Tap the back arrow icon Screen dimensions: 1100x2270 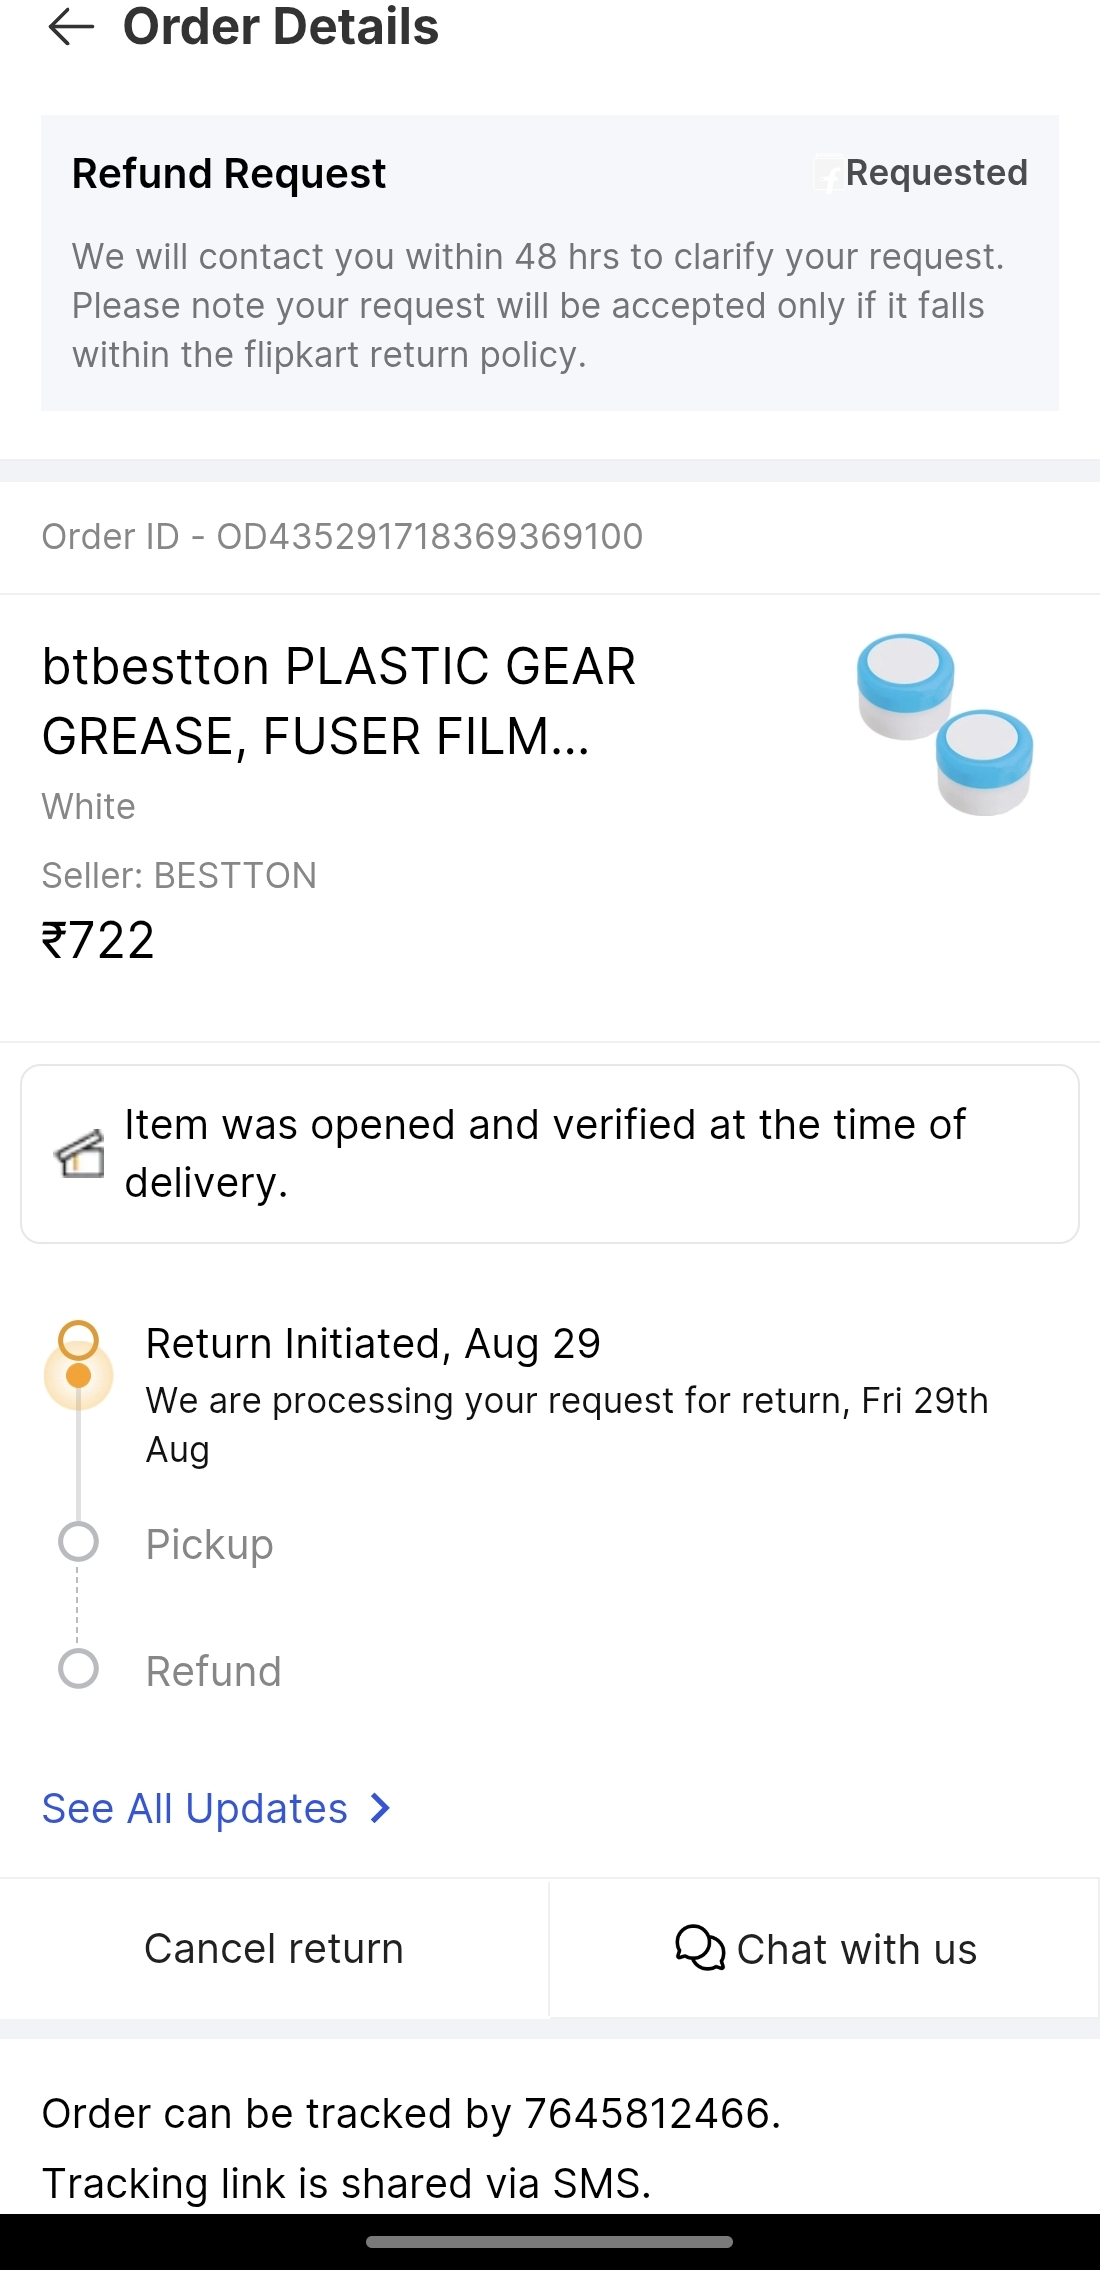[x=71, y=27]
